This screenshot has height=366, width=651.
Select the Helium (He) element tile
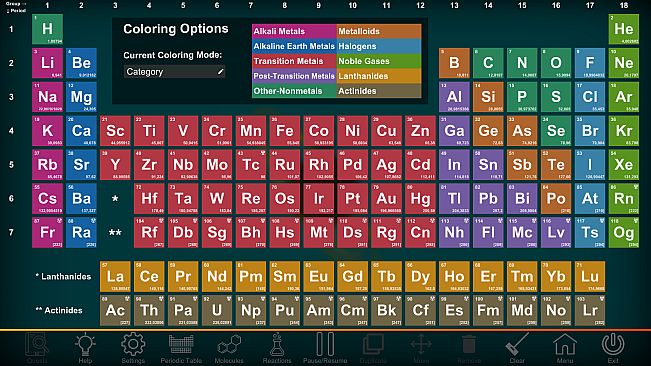pos(624,29)
